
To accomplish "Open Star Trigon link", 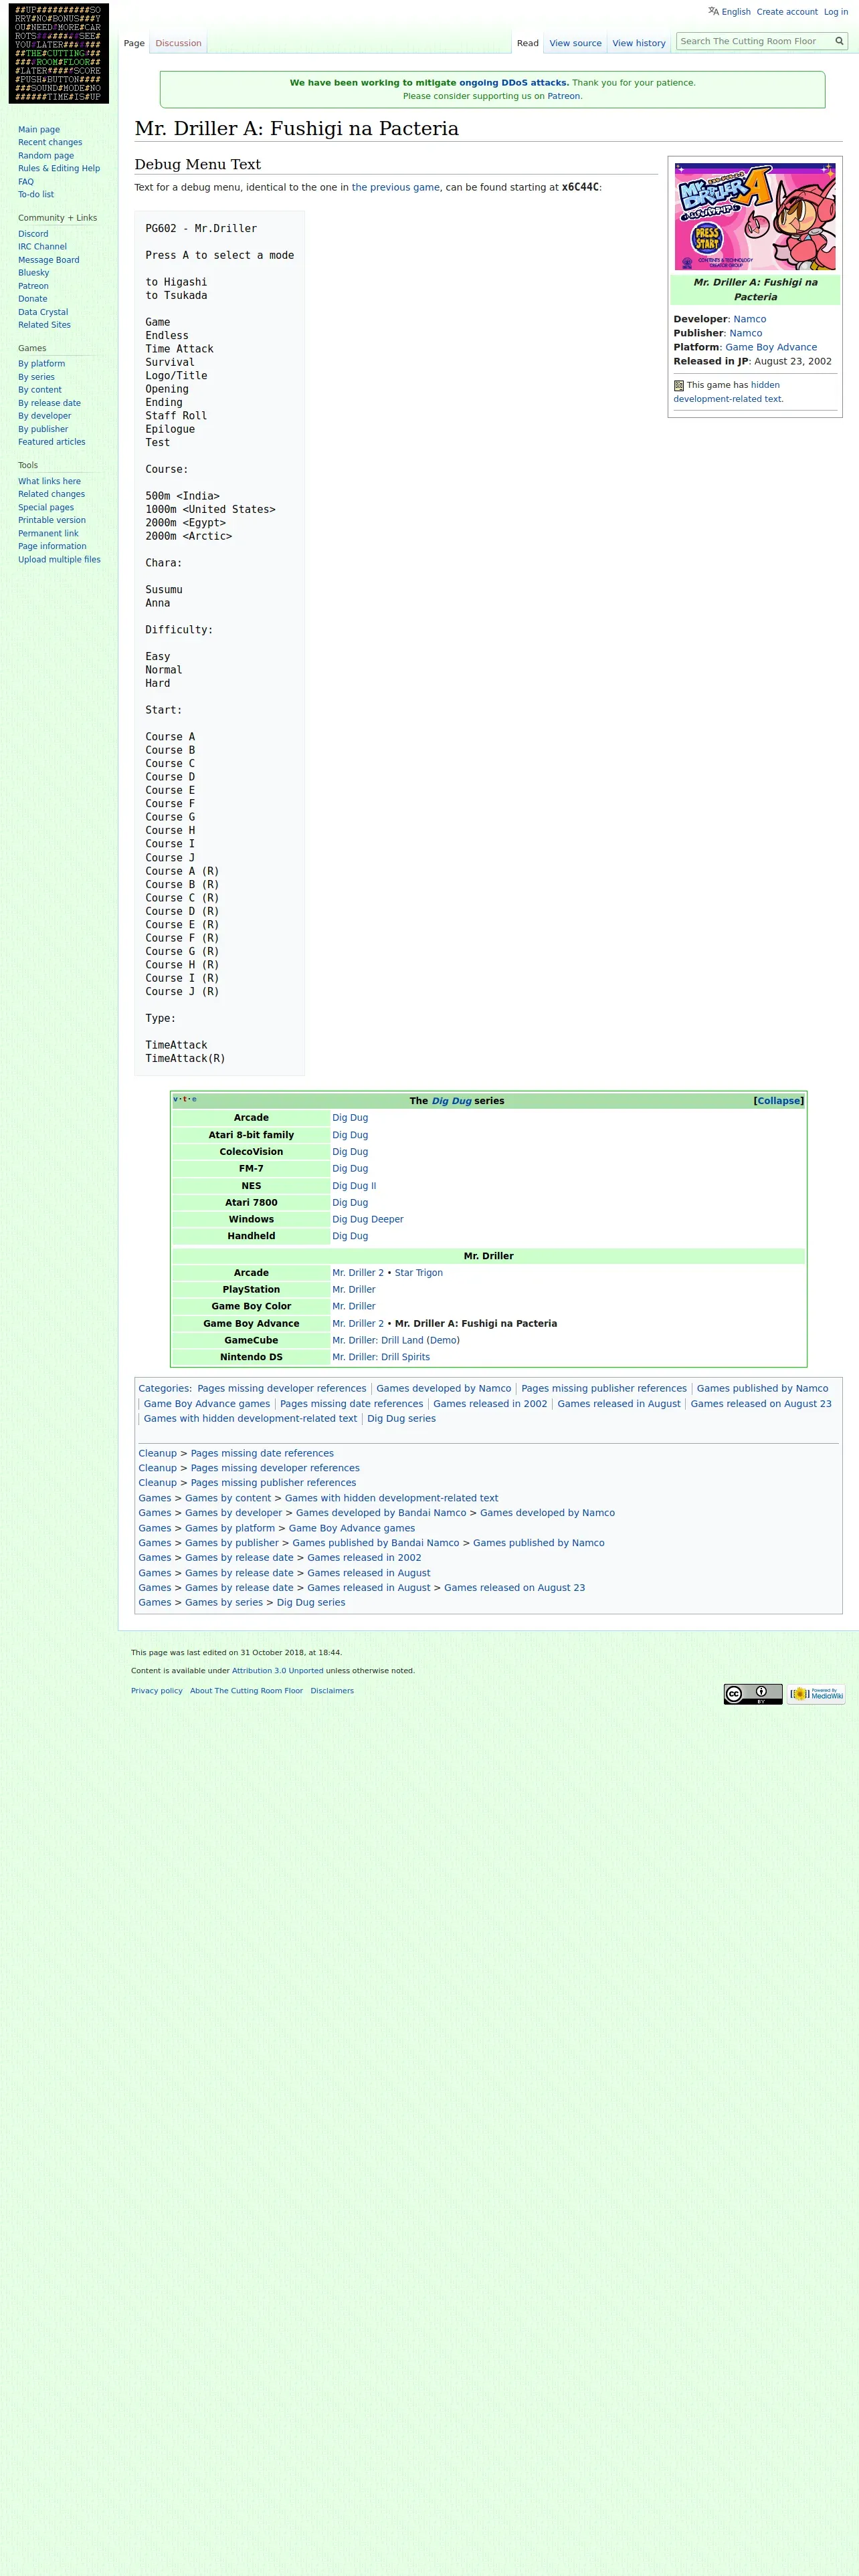I will pyautogui.click(x=418, y=1273).
